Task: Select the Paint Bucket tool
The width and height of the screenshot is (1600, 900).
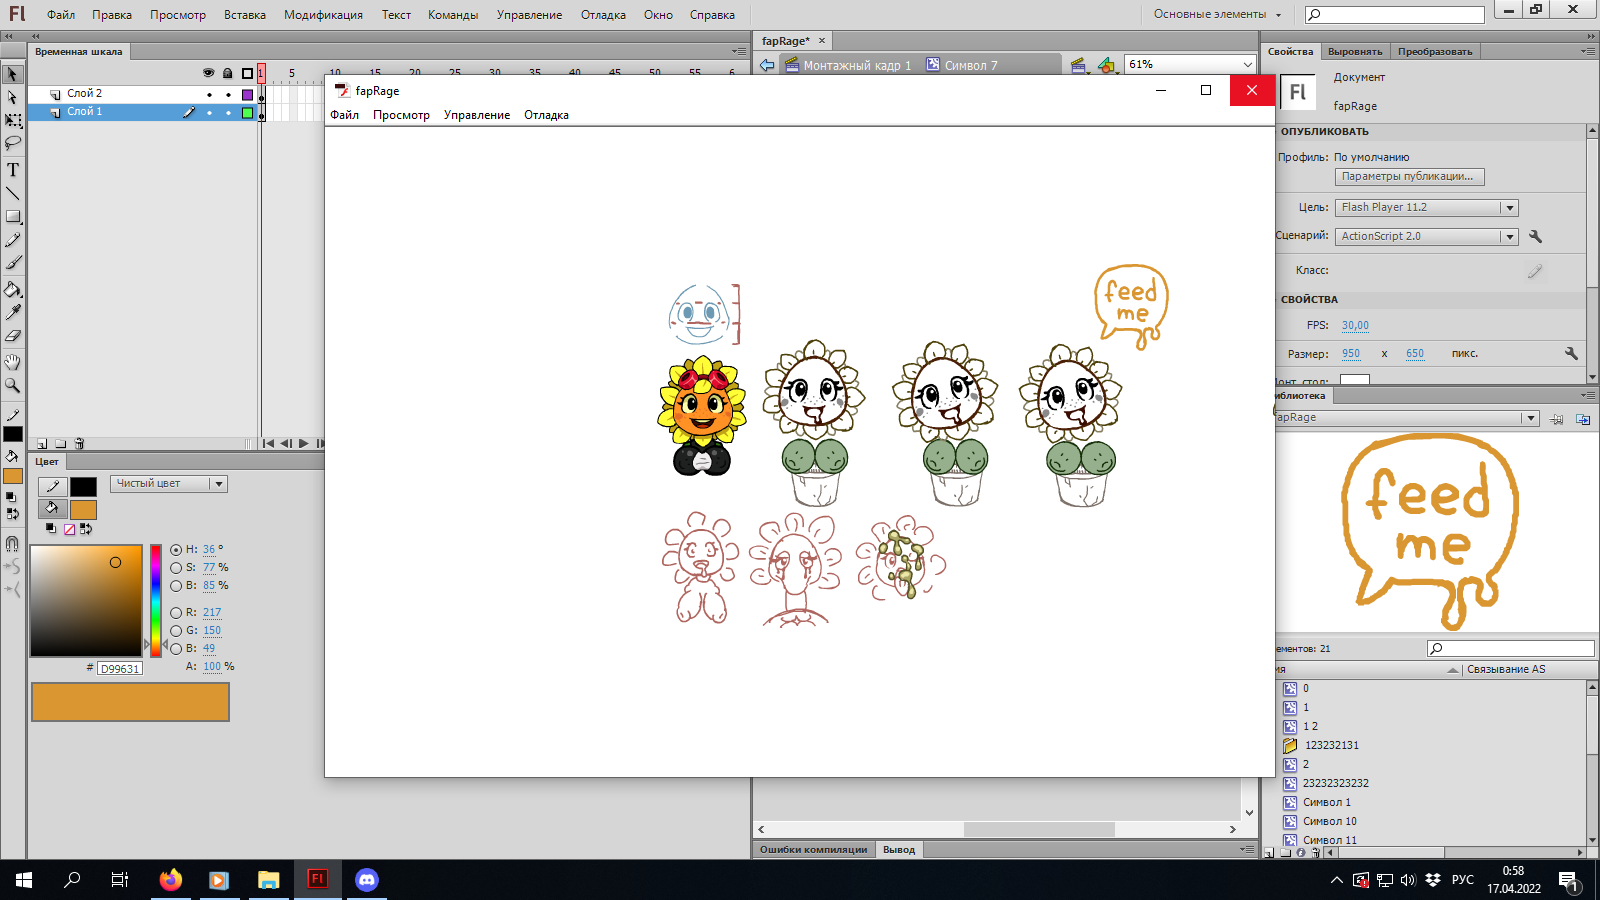Action: tap(13, 290)
